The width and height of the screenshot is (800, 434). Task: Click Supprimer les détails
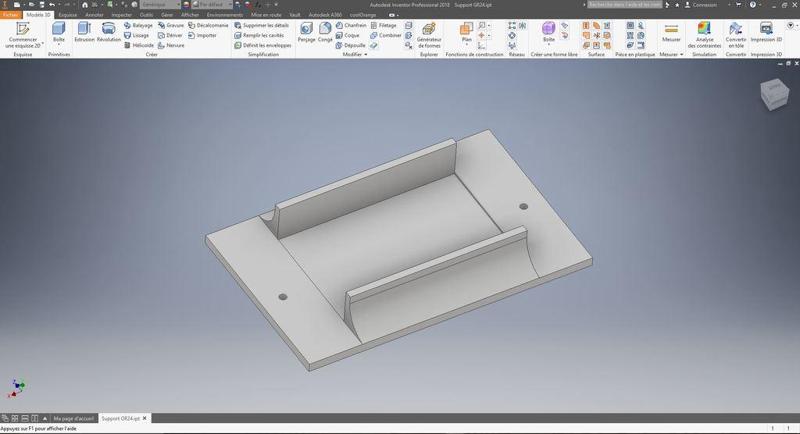pyautogui.click(x=262, y=25)
